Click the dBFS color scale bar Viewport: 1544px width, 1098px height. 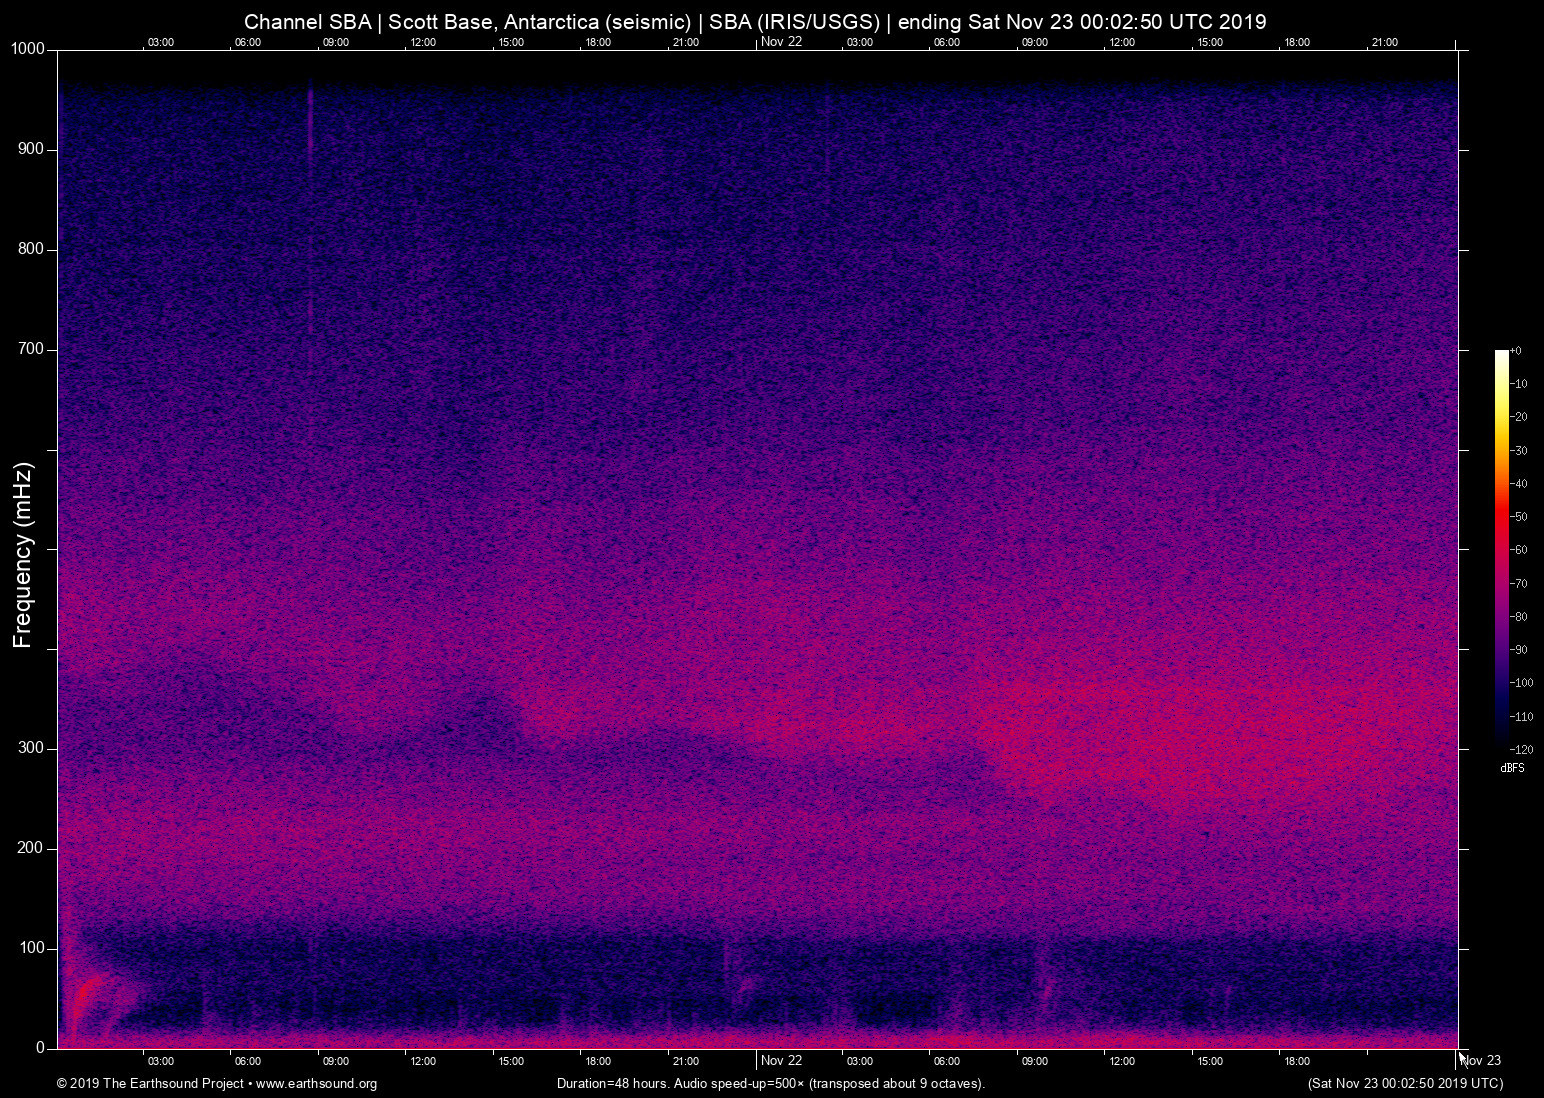pos(1501,549)
